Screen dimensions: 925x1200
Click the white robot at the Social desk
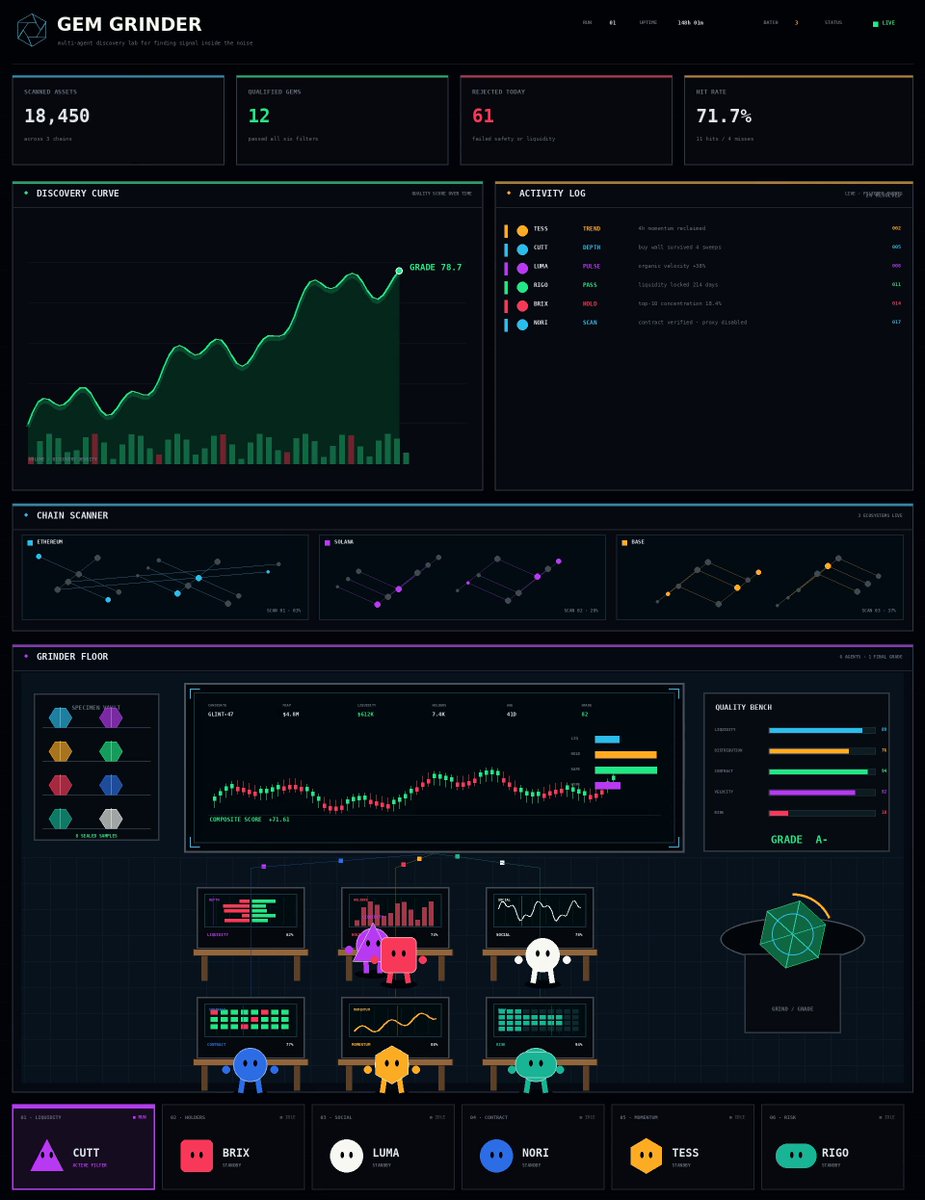(542, 959)
